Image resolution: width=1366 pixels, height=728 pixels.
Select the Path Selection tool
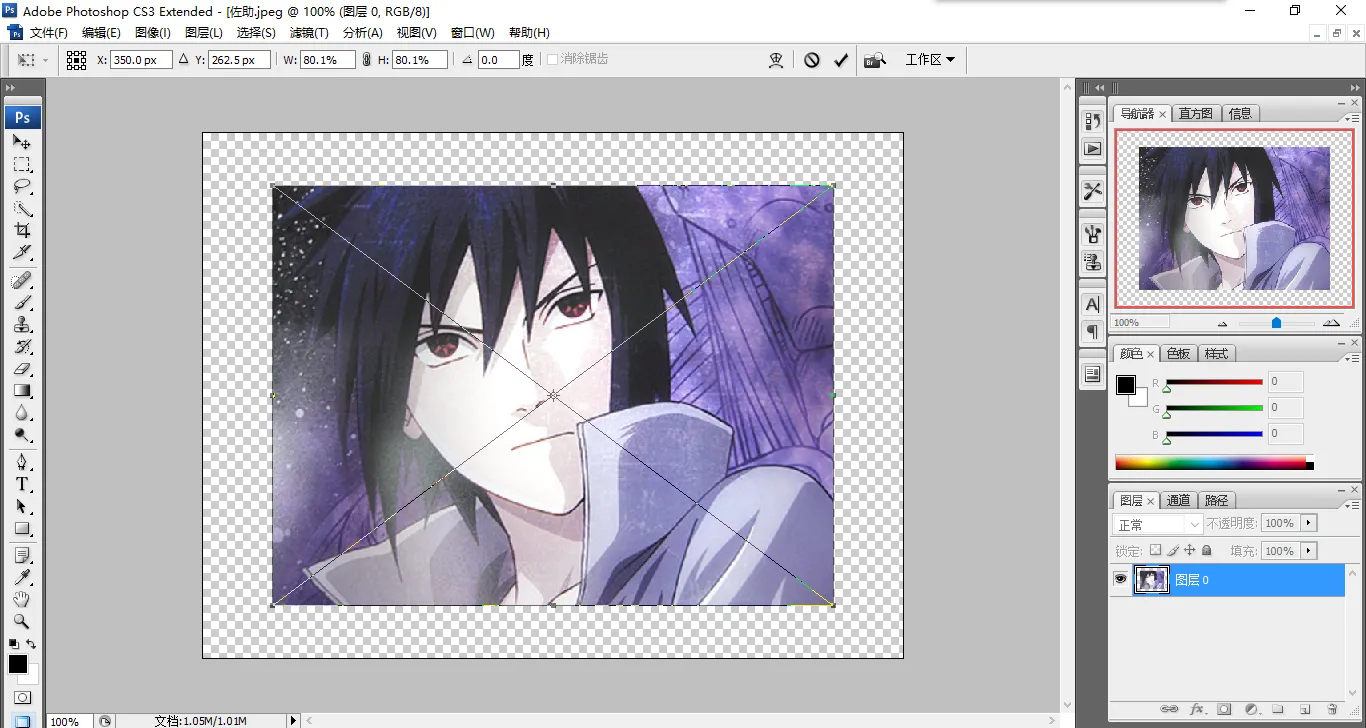pyautogui.click(x=22, y=506)
